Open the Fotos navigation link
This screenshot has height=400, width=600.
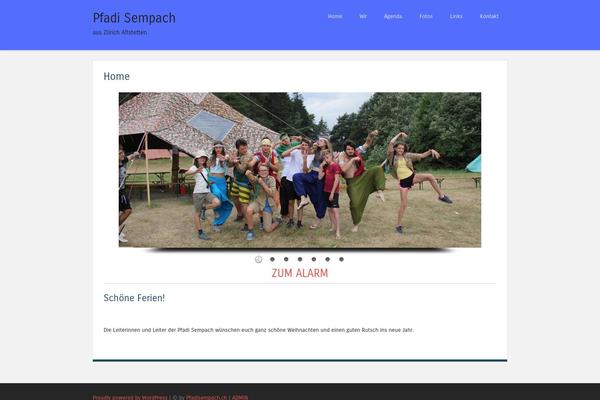point(426,16)
